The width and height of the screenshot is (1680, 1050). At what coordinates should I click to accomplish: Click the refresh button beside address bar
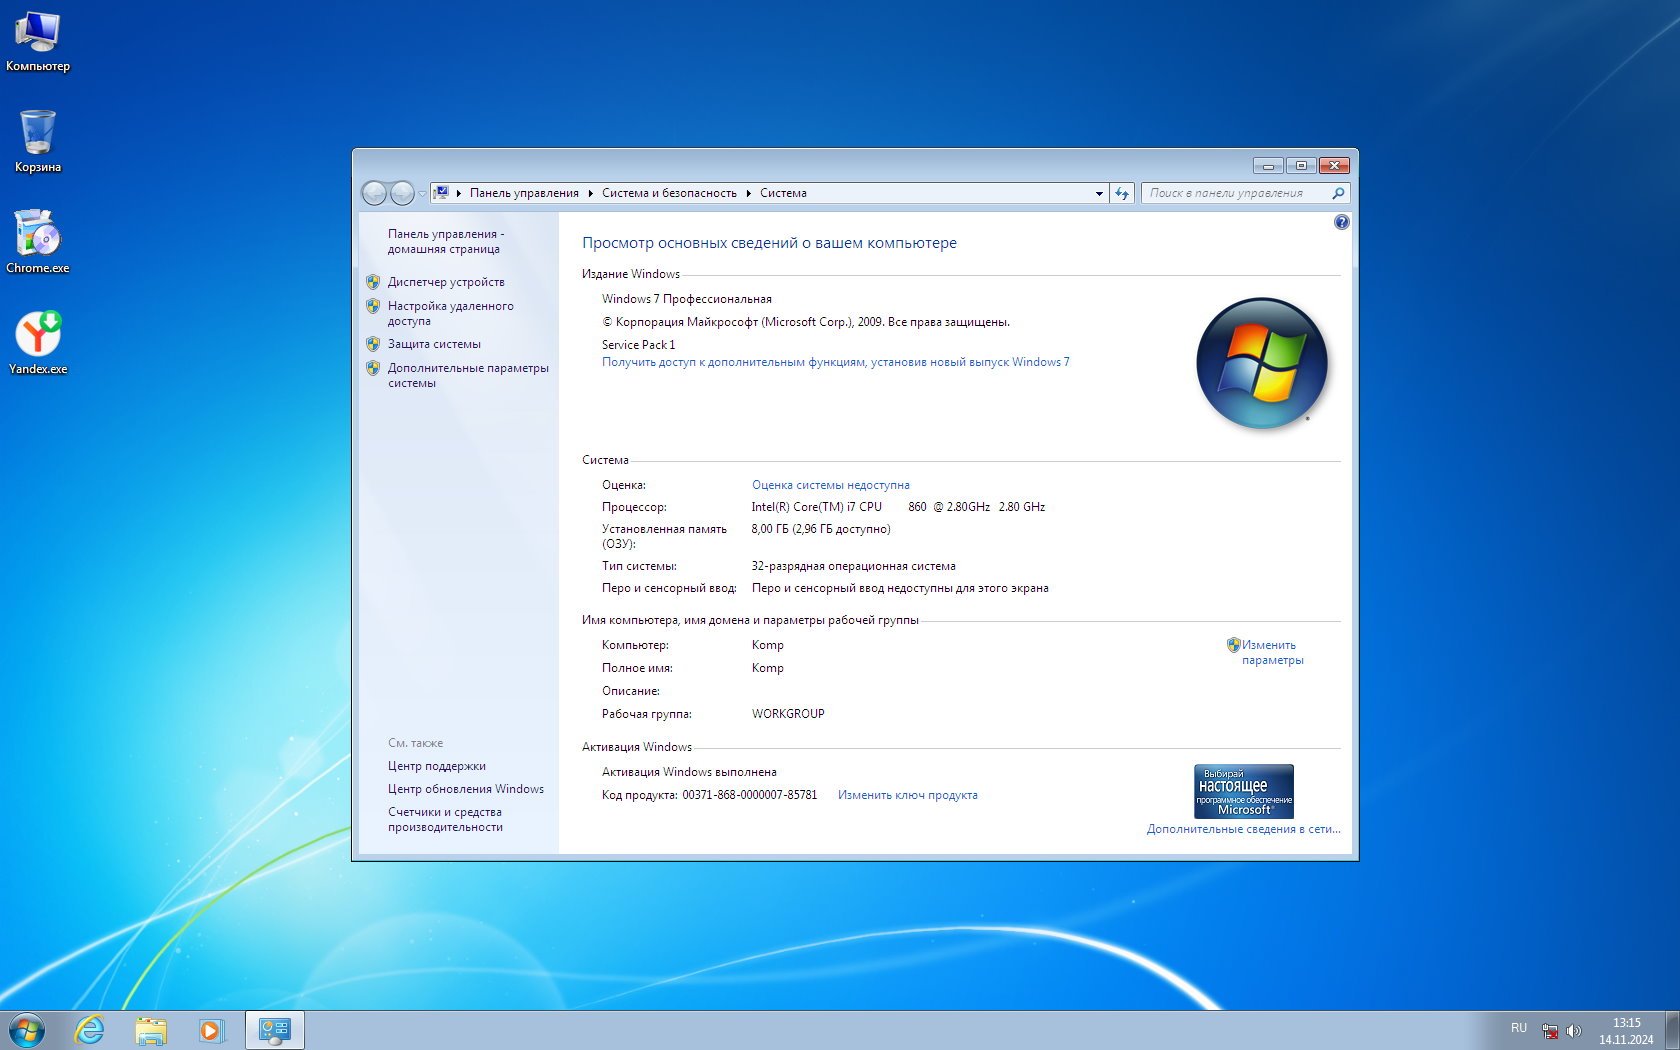1122,193
